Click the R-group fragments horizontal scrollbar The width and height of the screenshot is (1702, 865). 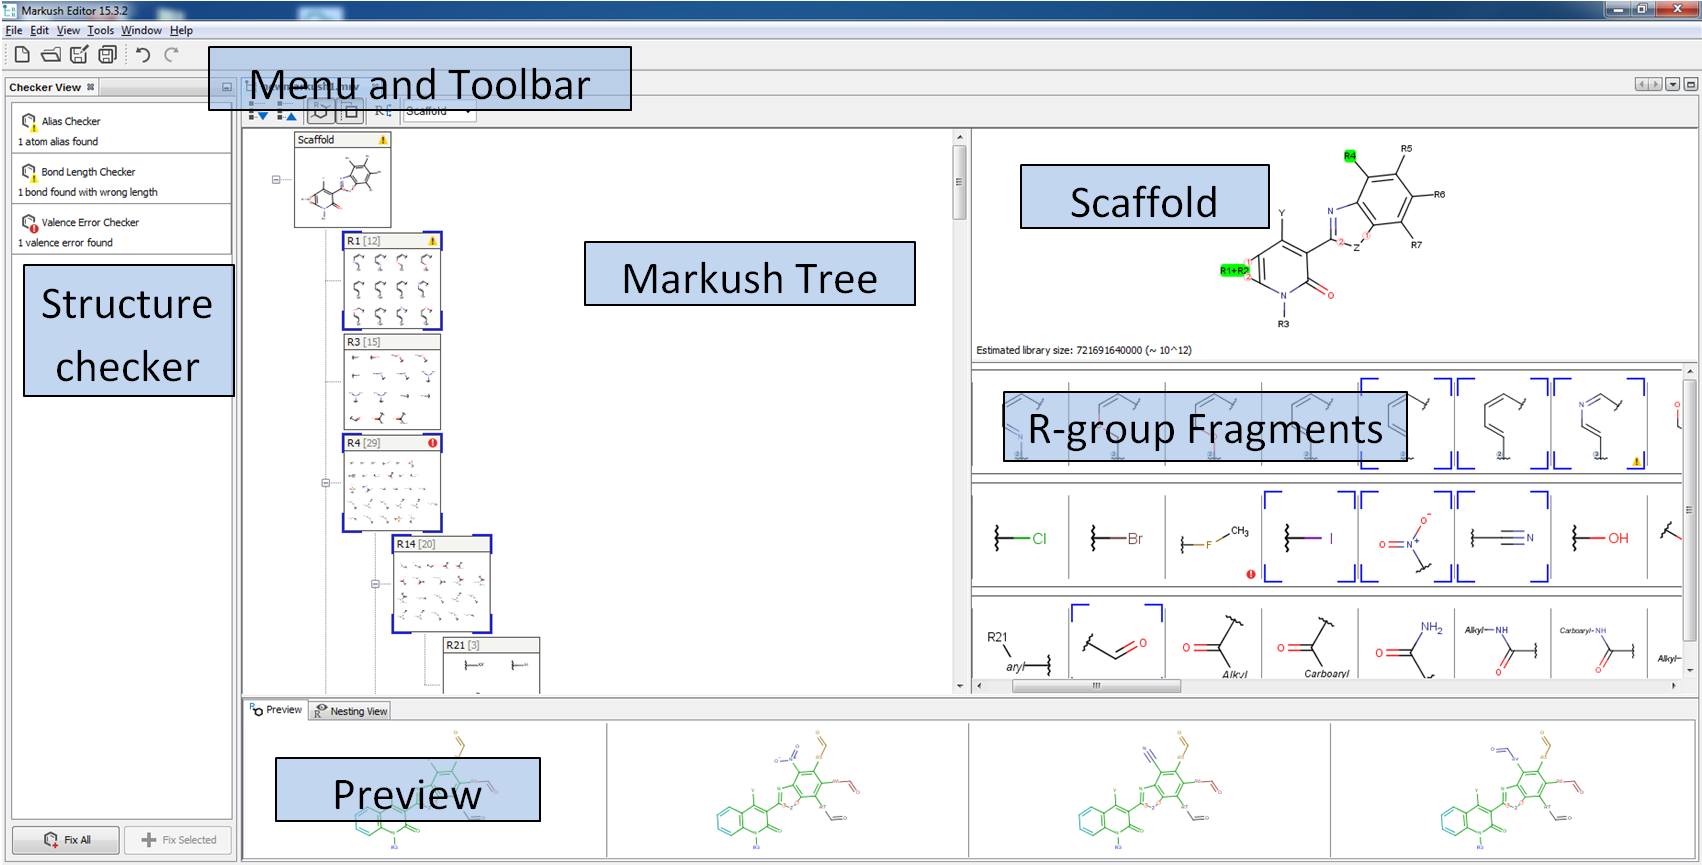[1096, 686]
